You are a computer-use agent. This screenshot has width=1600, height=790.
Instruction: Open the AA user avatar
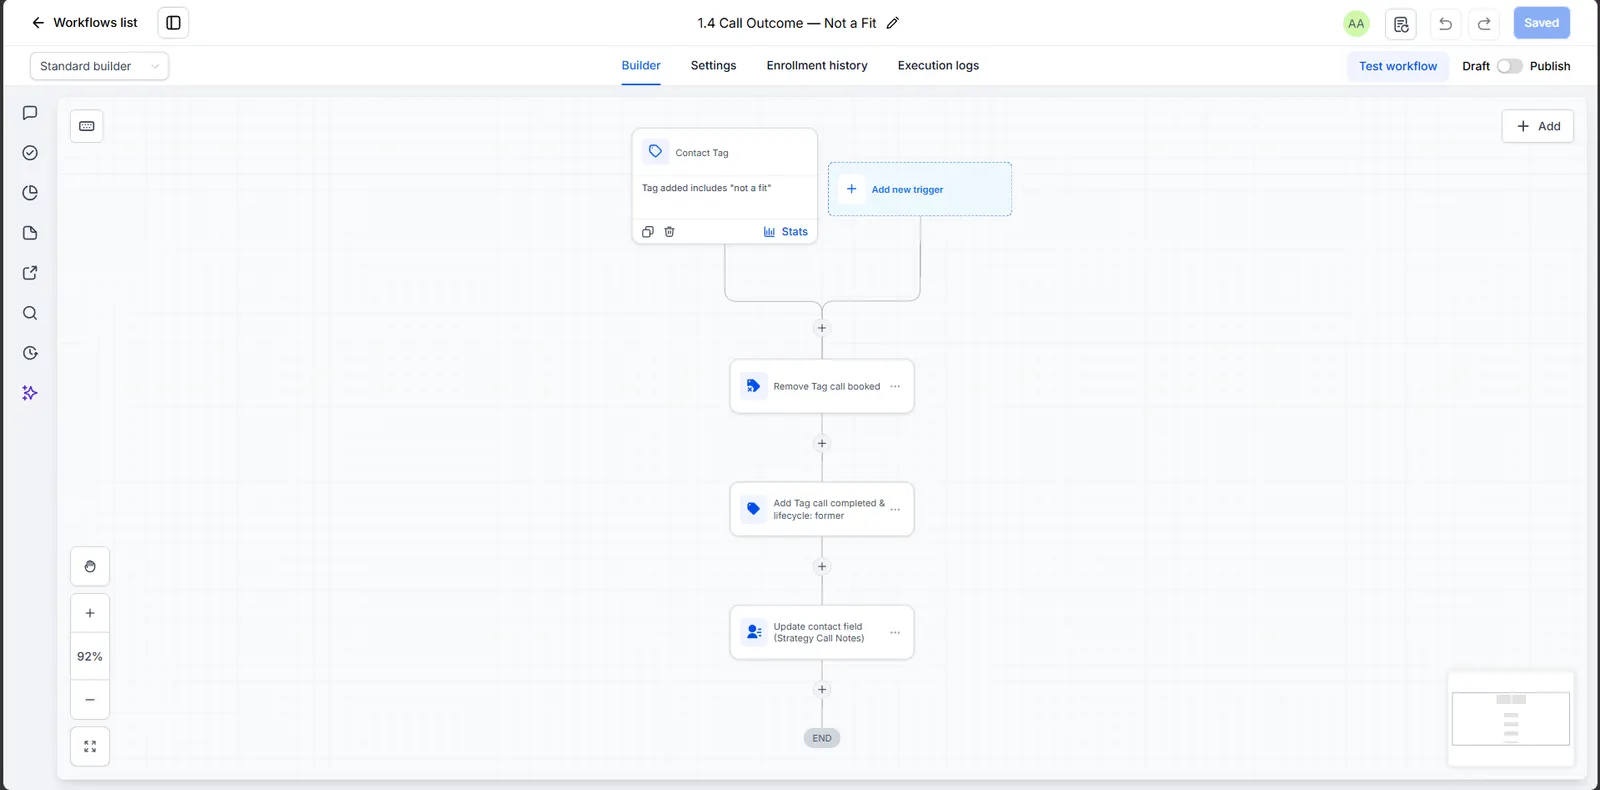pyautogui.click(x=1356, y=23)
